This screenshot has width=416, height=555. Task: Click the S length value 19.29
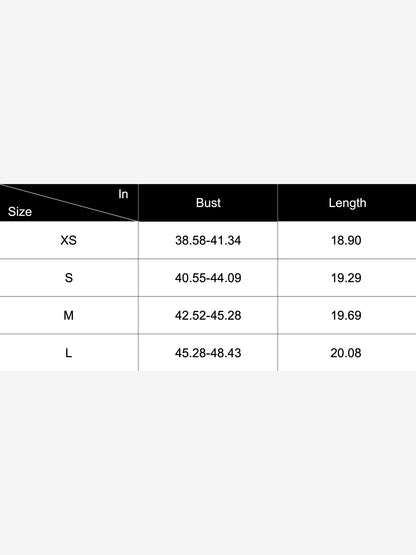point(346,278)
